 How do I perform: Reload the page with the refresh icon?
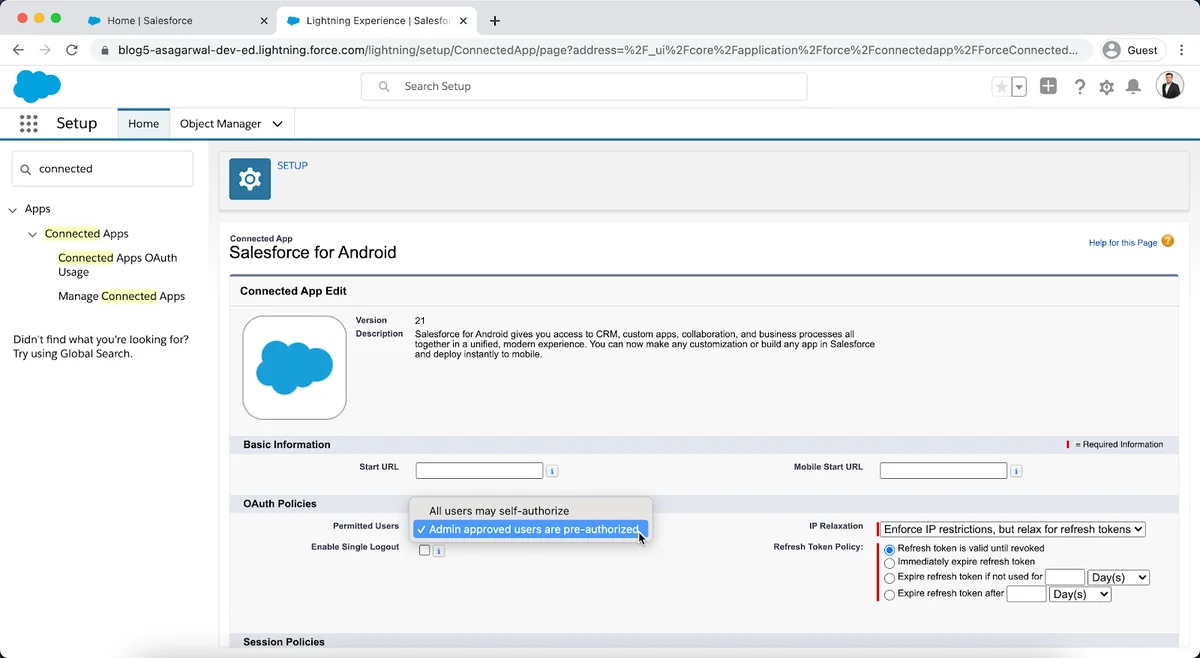pyautogui.click(x=72, y=50)
